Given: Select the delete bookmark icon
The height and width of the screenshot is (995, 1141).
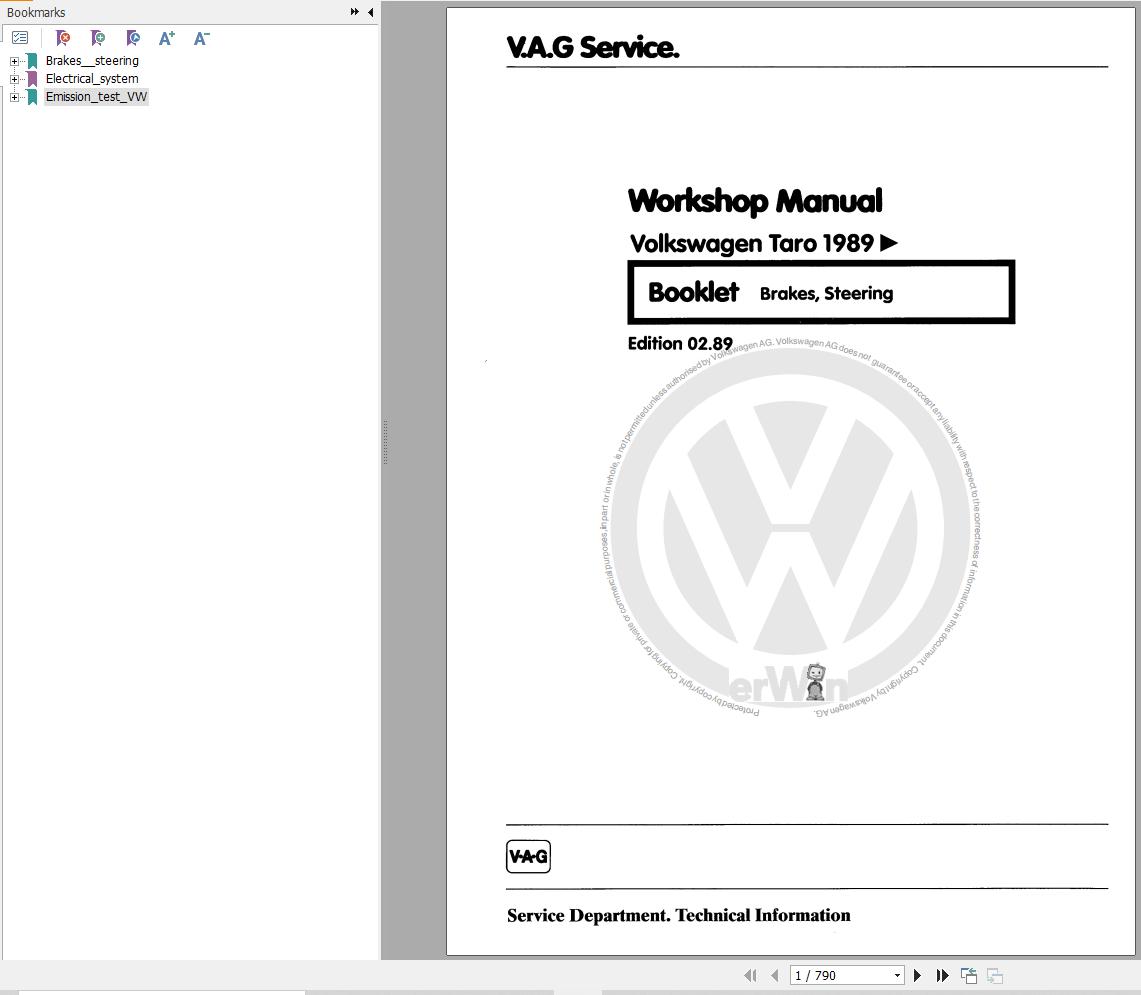Looking at the screenshot, I should 62,37.
